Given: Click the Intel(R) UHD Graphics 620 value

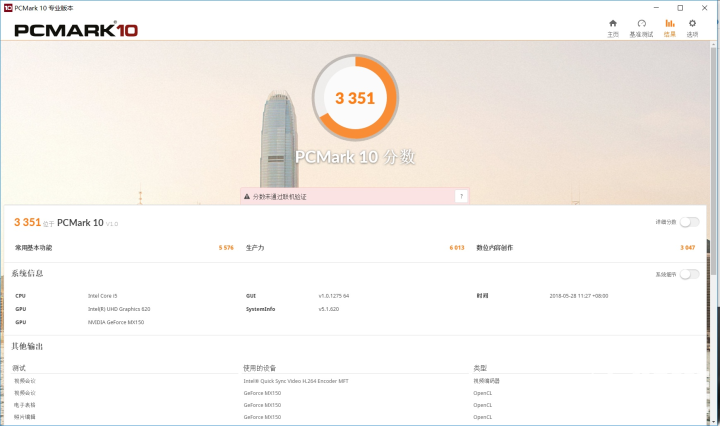Looking at the screenshot, I should pyautogui.click(x=119, y=309).
